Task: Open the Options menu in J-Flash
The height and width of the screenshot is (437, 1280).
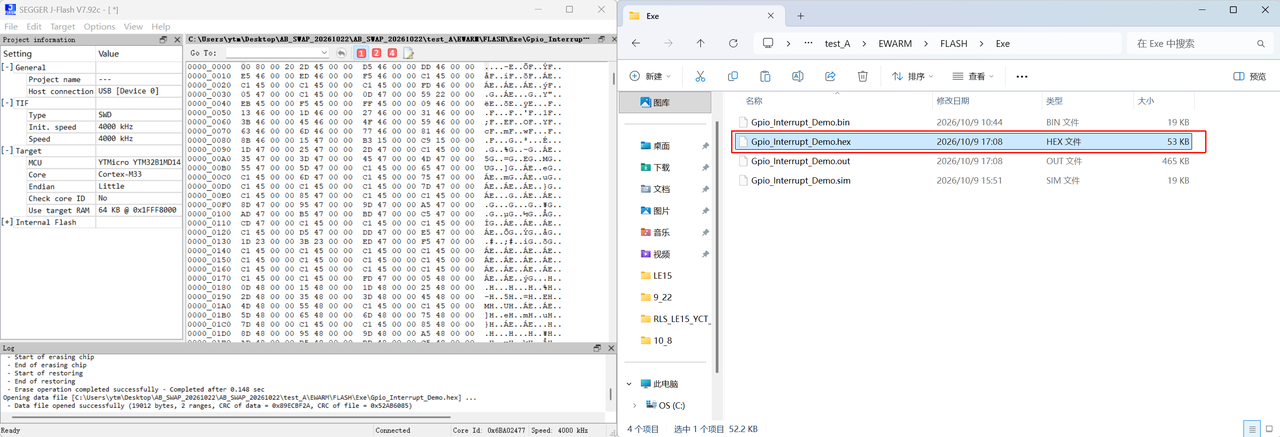Action: pos(99,26)
